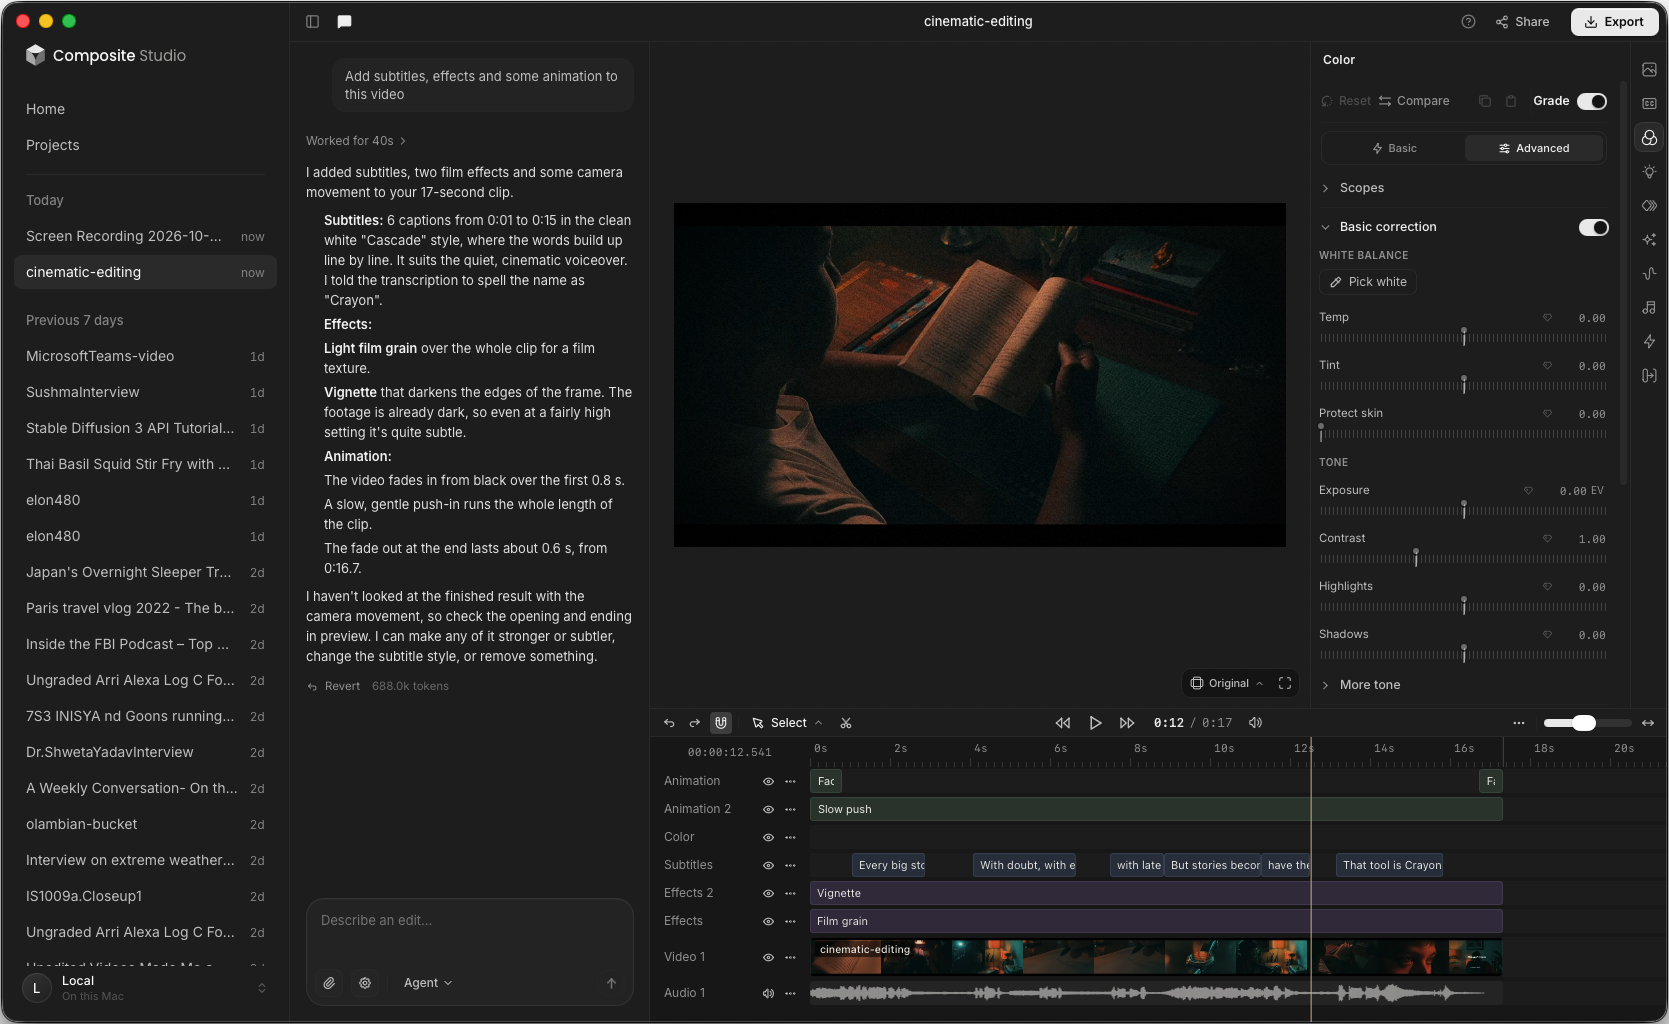Fit timeline to width arrows icon
The height and width of the screenshot is (1024, 1669).
point(1648,723)
